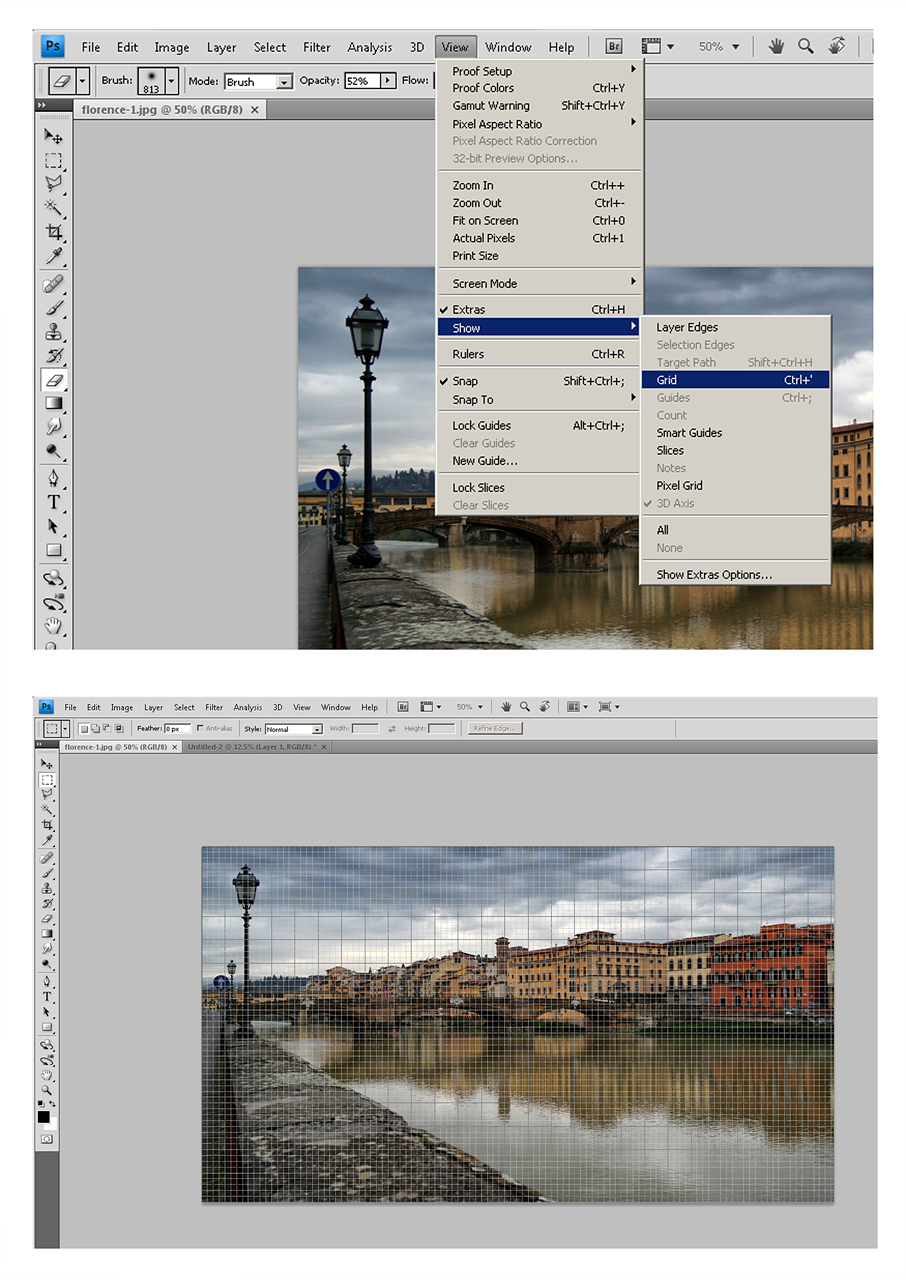This screenshot has width=906, height=1280.
Task: Click the black foreground color swatch
Action: pyautogui.click(x=44, y=1116)
